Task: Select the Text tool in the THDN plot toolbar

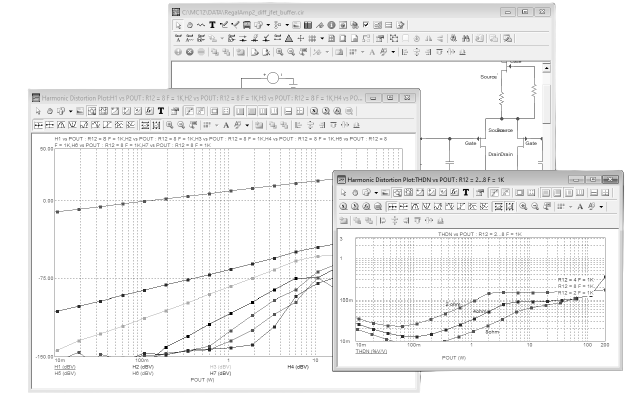Action: (x=466, y=192)
